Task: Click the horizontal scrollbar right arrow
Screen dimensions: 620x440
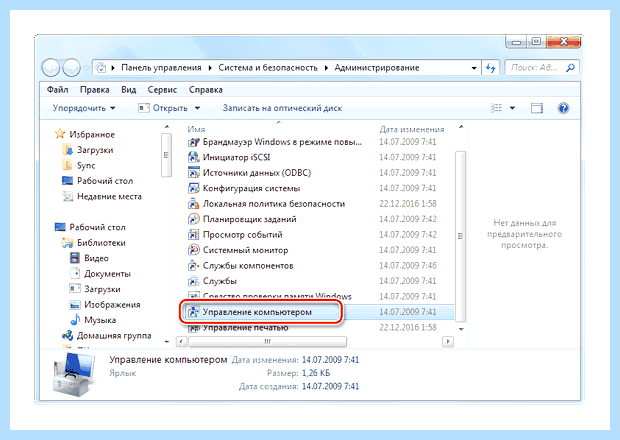Action: point(448,341)
